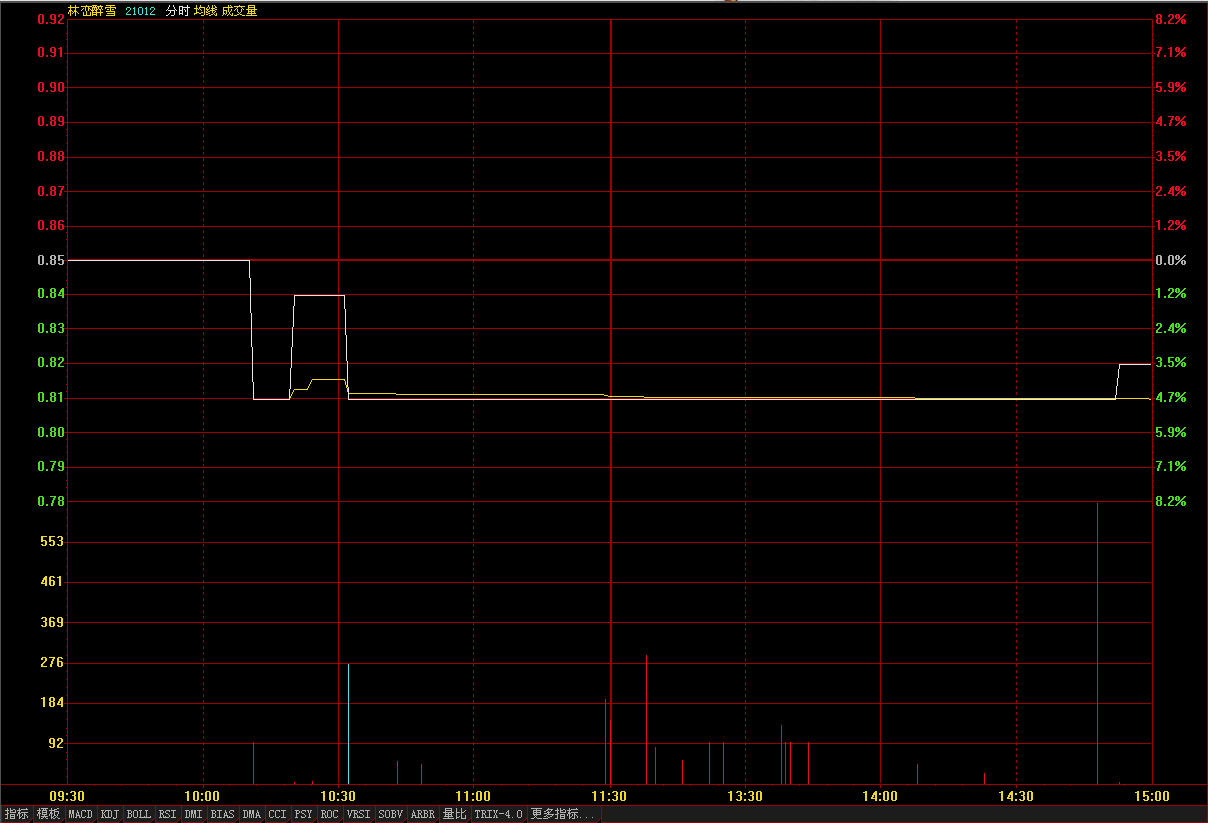Click the 0.85 price axis label
This screenshot has height=823, width=1208.
[x=50, y=260]
